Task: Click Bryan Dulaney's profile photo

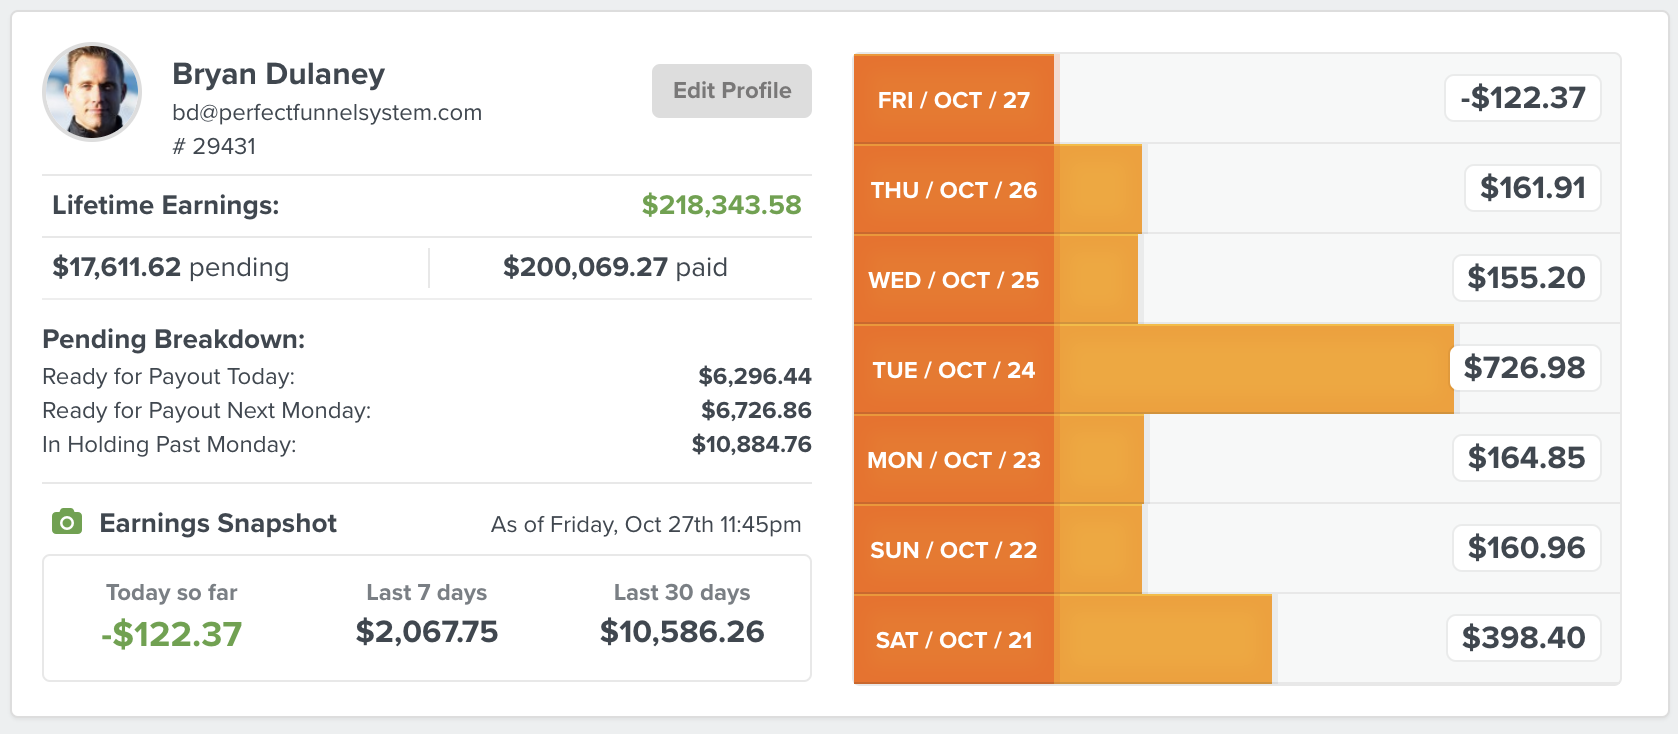Action: click(x=92, y=92)
